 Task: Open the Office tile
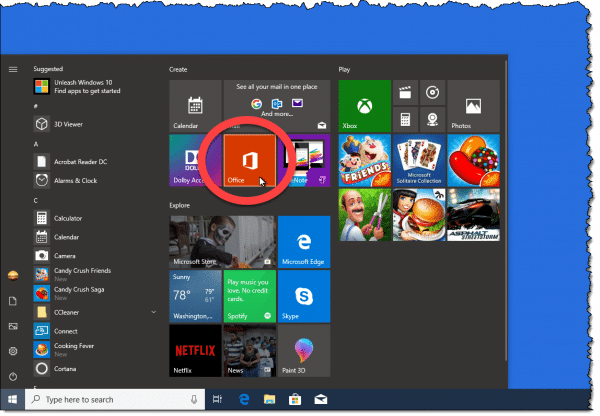(249, 160)
